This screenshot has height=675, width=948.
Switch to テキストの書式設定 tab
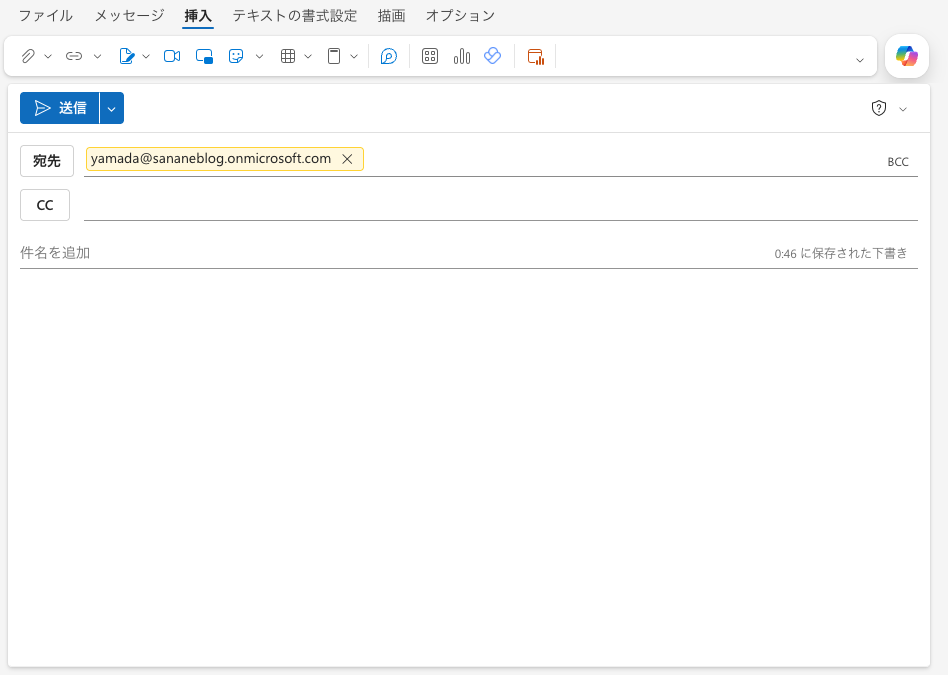[x=295, y=16]
